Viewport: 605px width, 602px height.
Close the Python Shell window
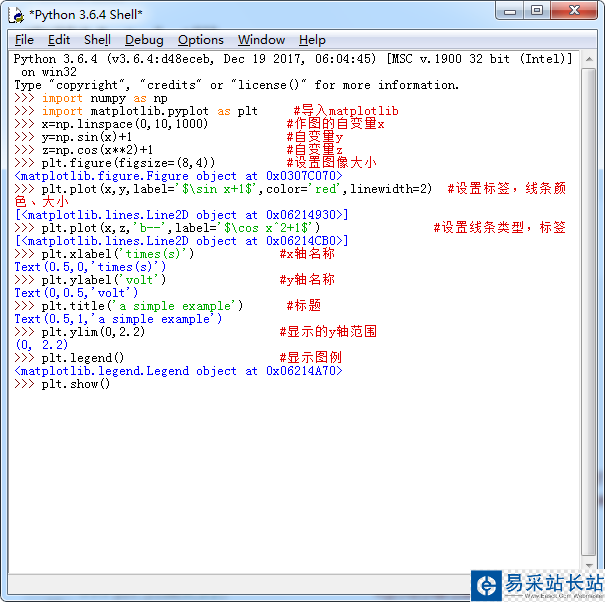[x=574, y=11]
